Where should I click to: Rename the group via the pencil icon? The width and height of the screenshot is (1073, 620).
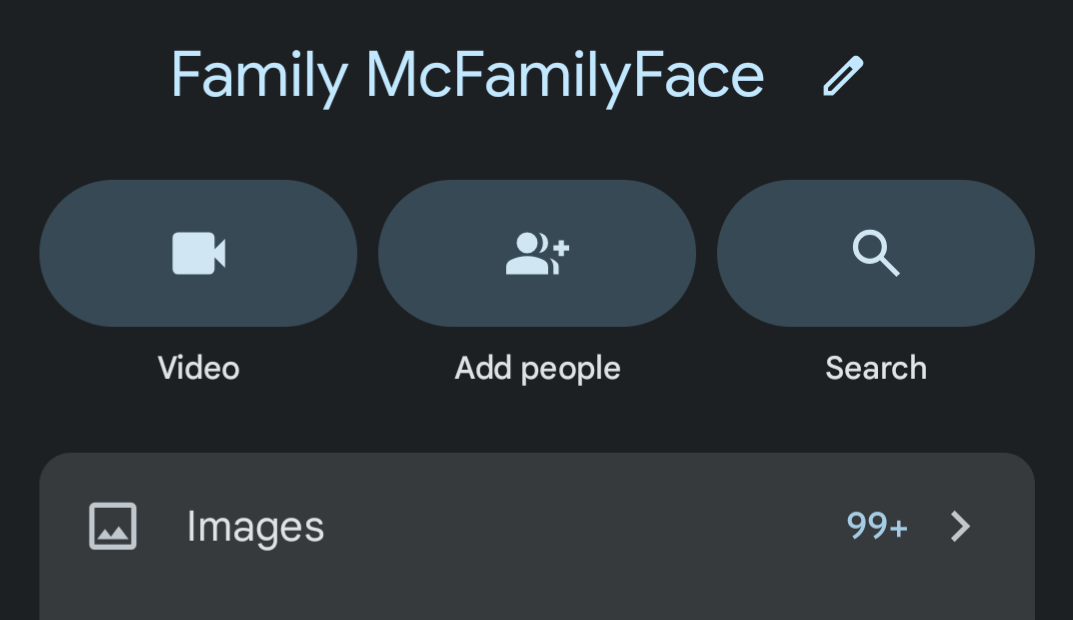pos(842,76)
